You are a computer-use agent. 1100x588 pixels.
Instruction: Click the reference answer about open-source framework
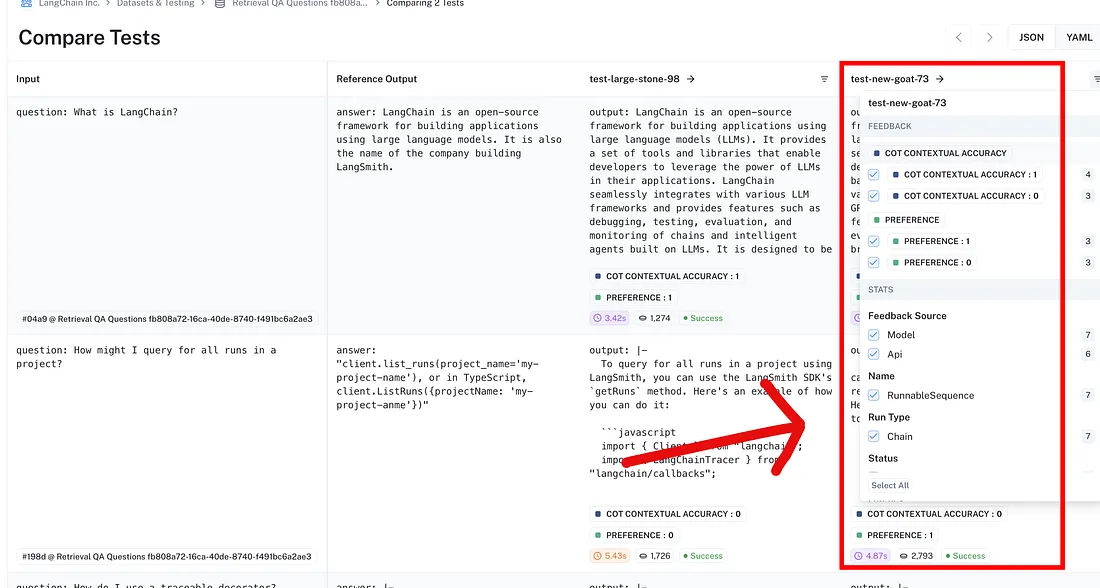pyautogui.click(x=449, y=140)
